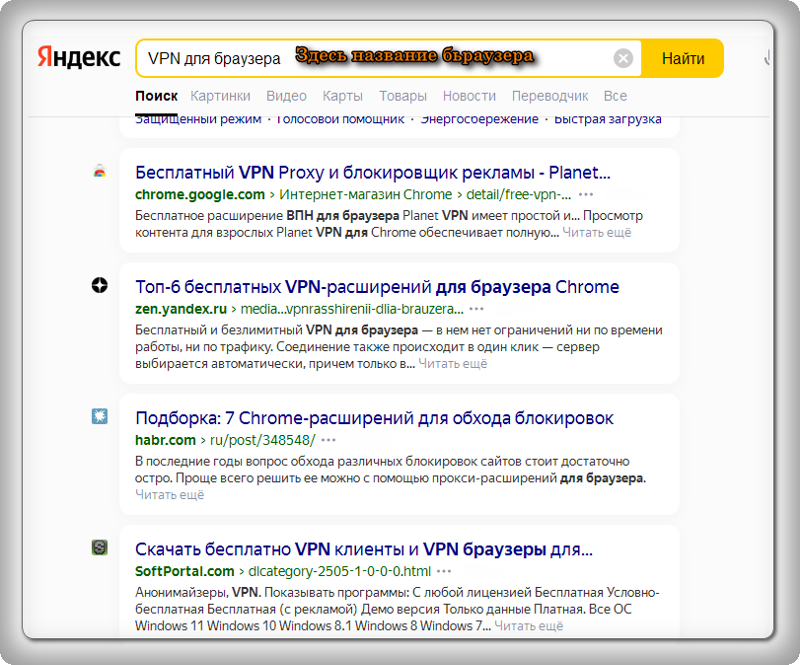Click the zen.yandex.ru result favicon

tap(99, 285)
